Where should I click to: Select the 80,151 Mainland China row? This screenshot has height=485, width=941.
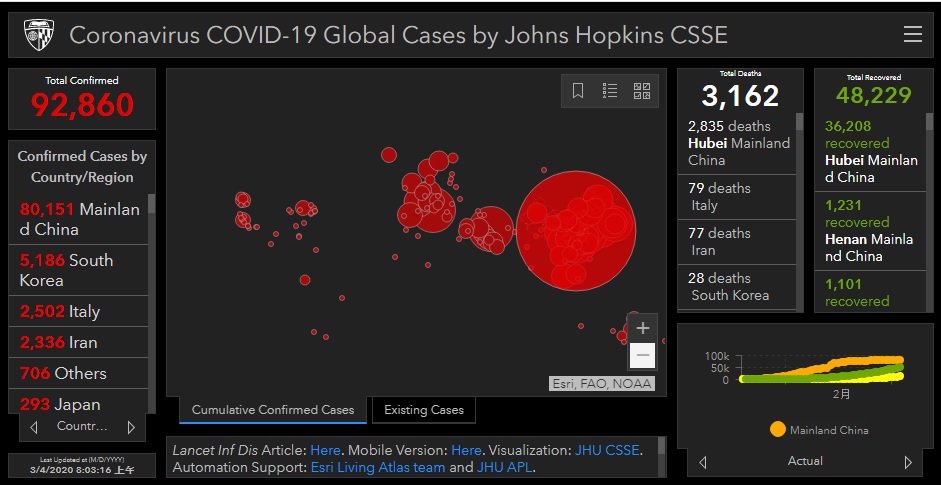coord(79,219)
